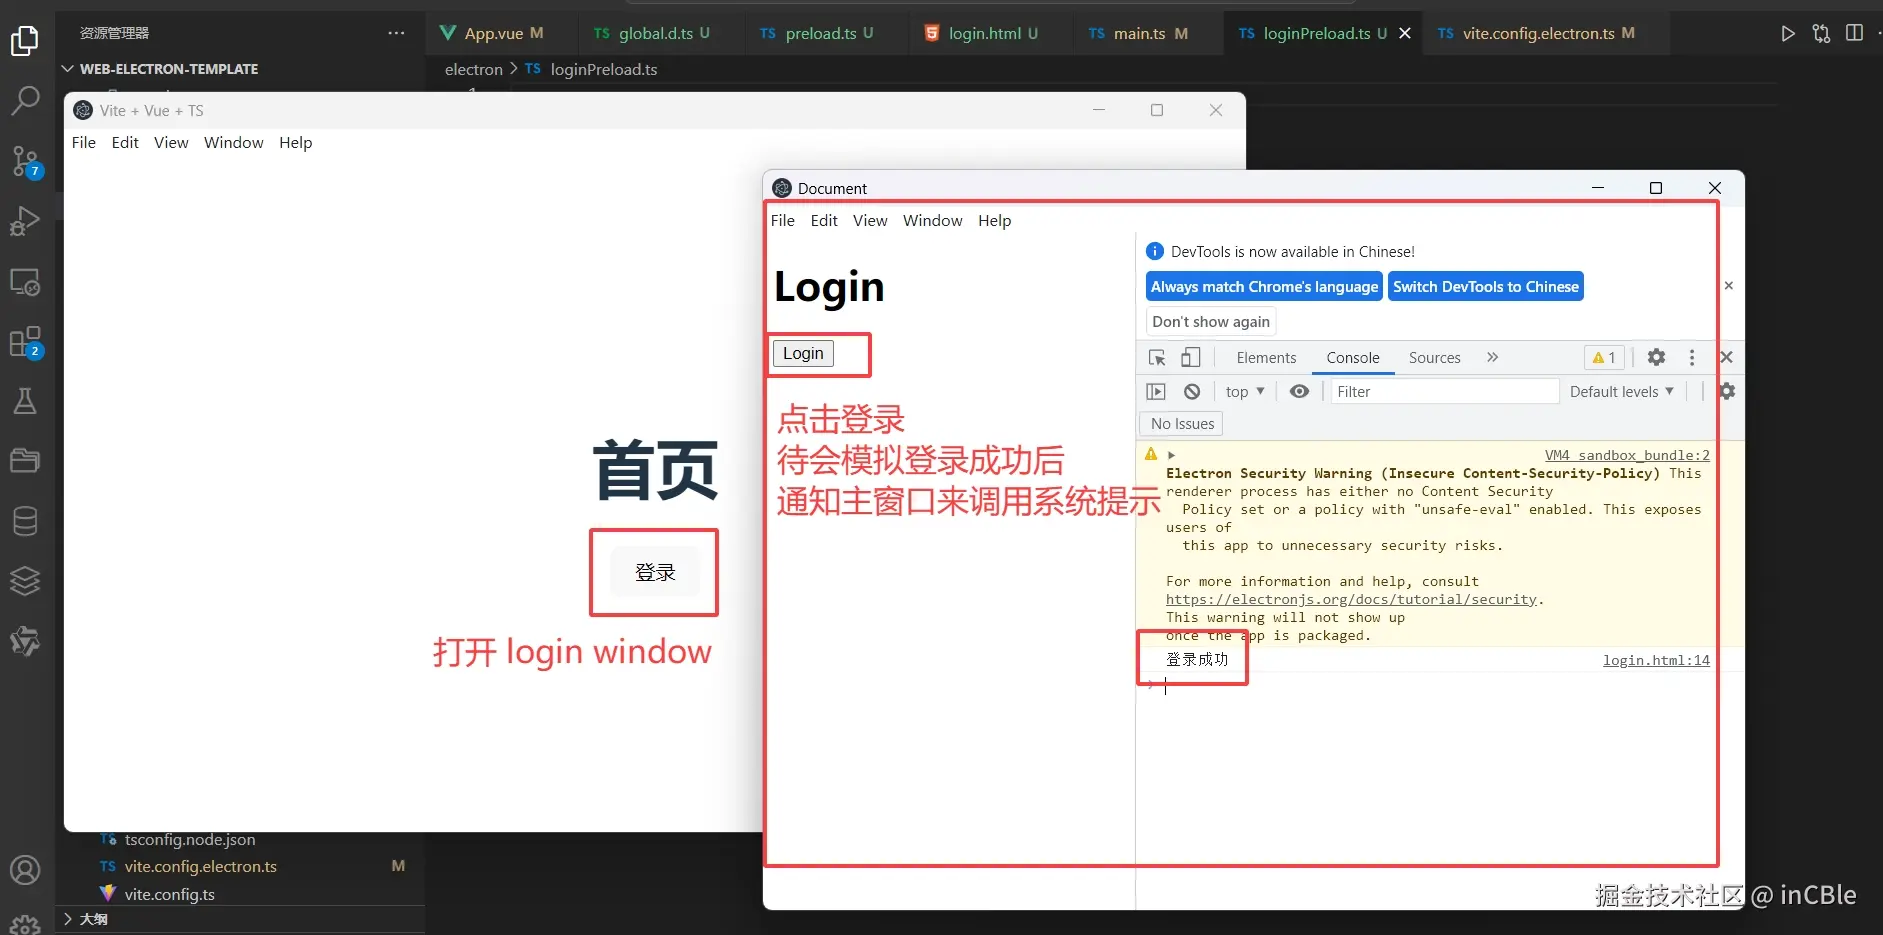Collapse the WEB-ELECTRON-TEMPLATE folder section
Viewport: 1883px width, 935px height.
(160, 69)
